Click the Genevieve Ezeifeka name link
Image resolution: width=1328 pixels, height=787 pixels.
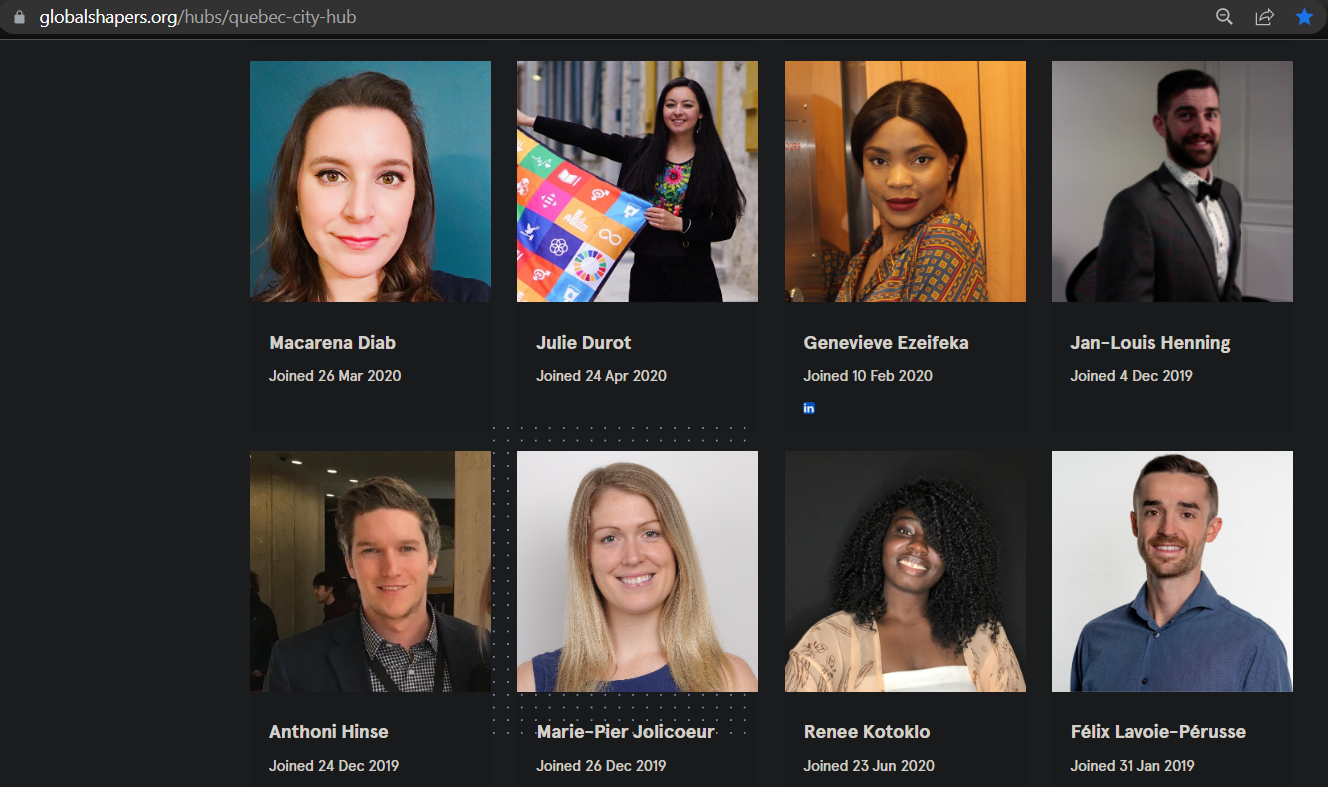886,343
